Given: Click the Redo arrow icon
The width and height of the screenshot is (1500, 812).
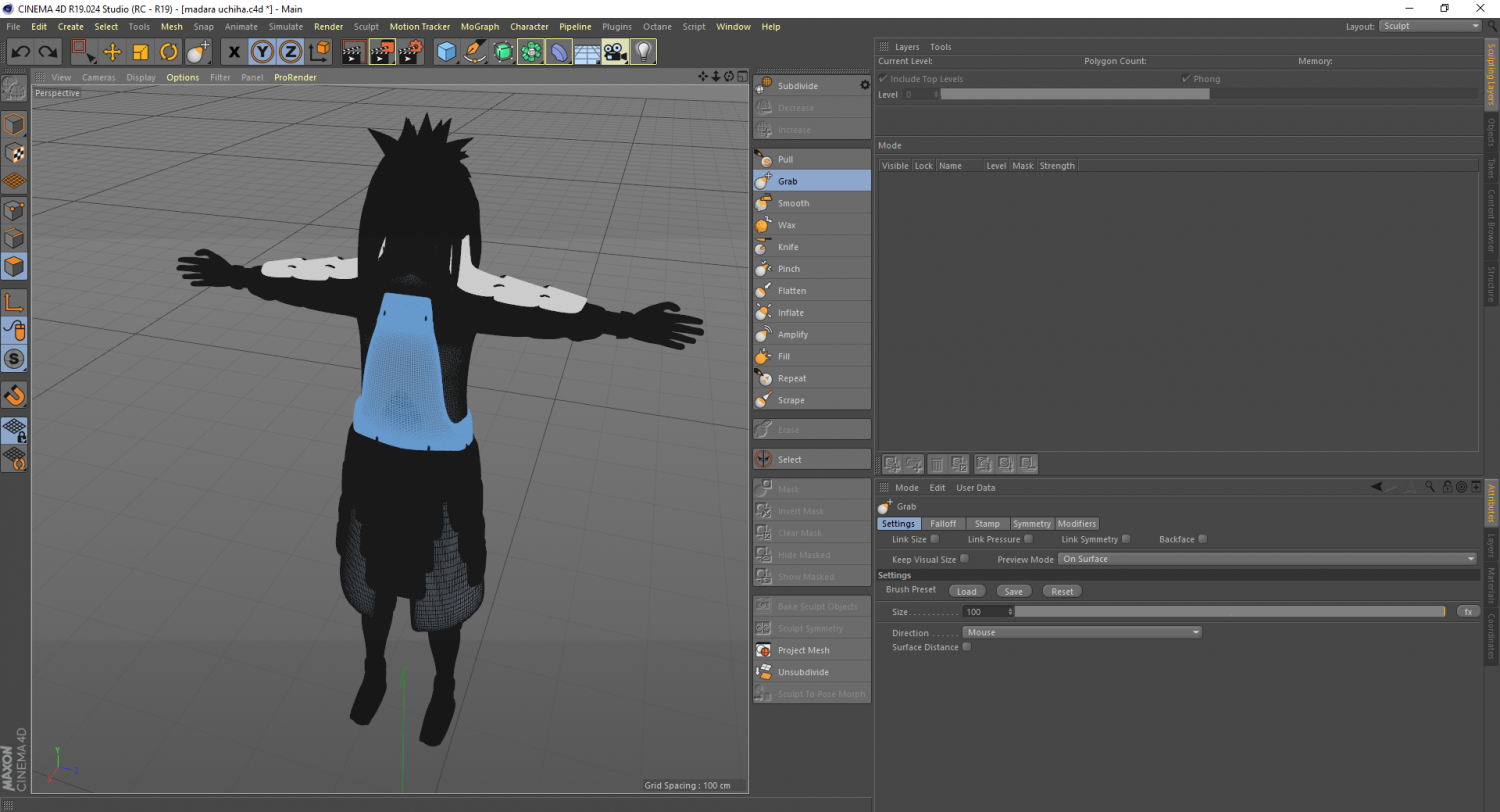Looking at the screenshot, I should coord(48,52).
